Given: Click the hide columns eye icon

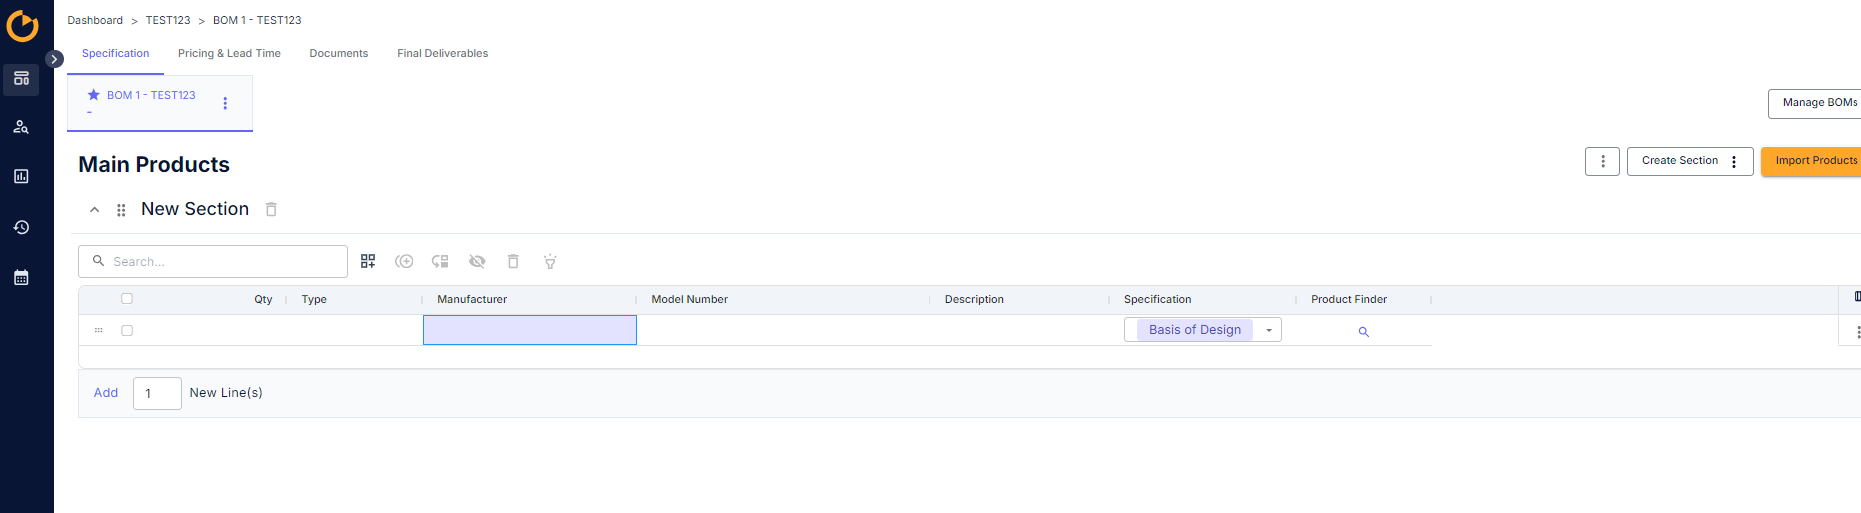Looking at the screenshot, I should (x=477, y=261).
